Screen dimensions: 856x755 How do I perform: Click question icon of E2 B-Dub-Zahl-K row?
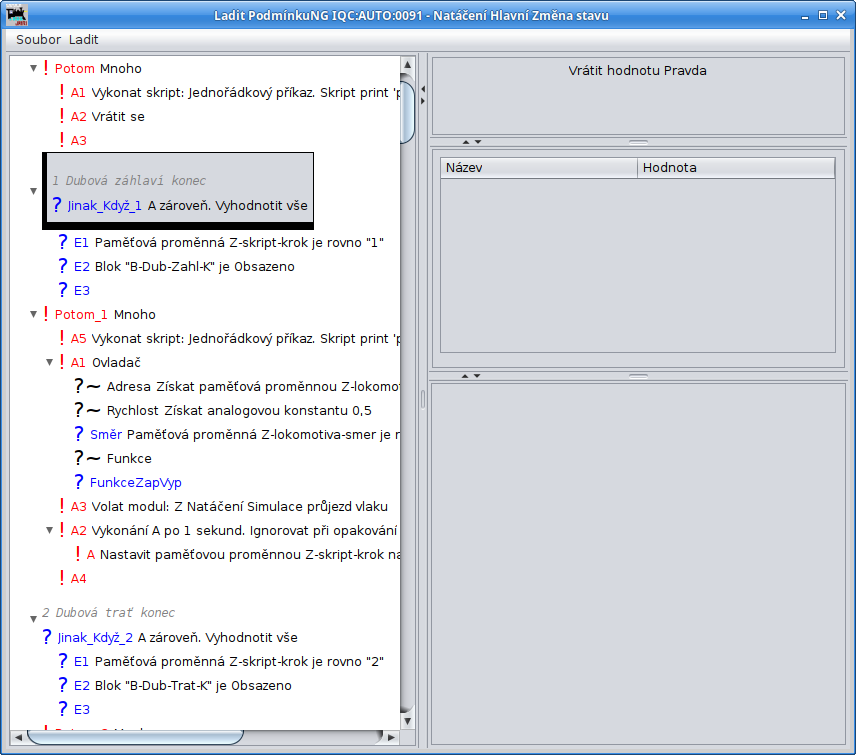(x=63, y=266)
